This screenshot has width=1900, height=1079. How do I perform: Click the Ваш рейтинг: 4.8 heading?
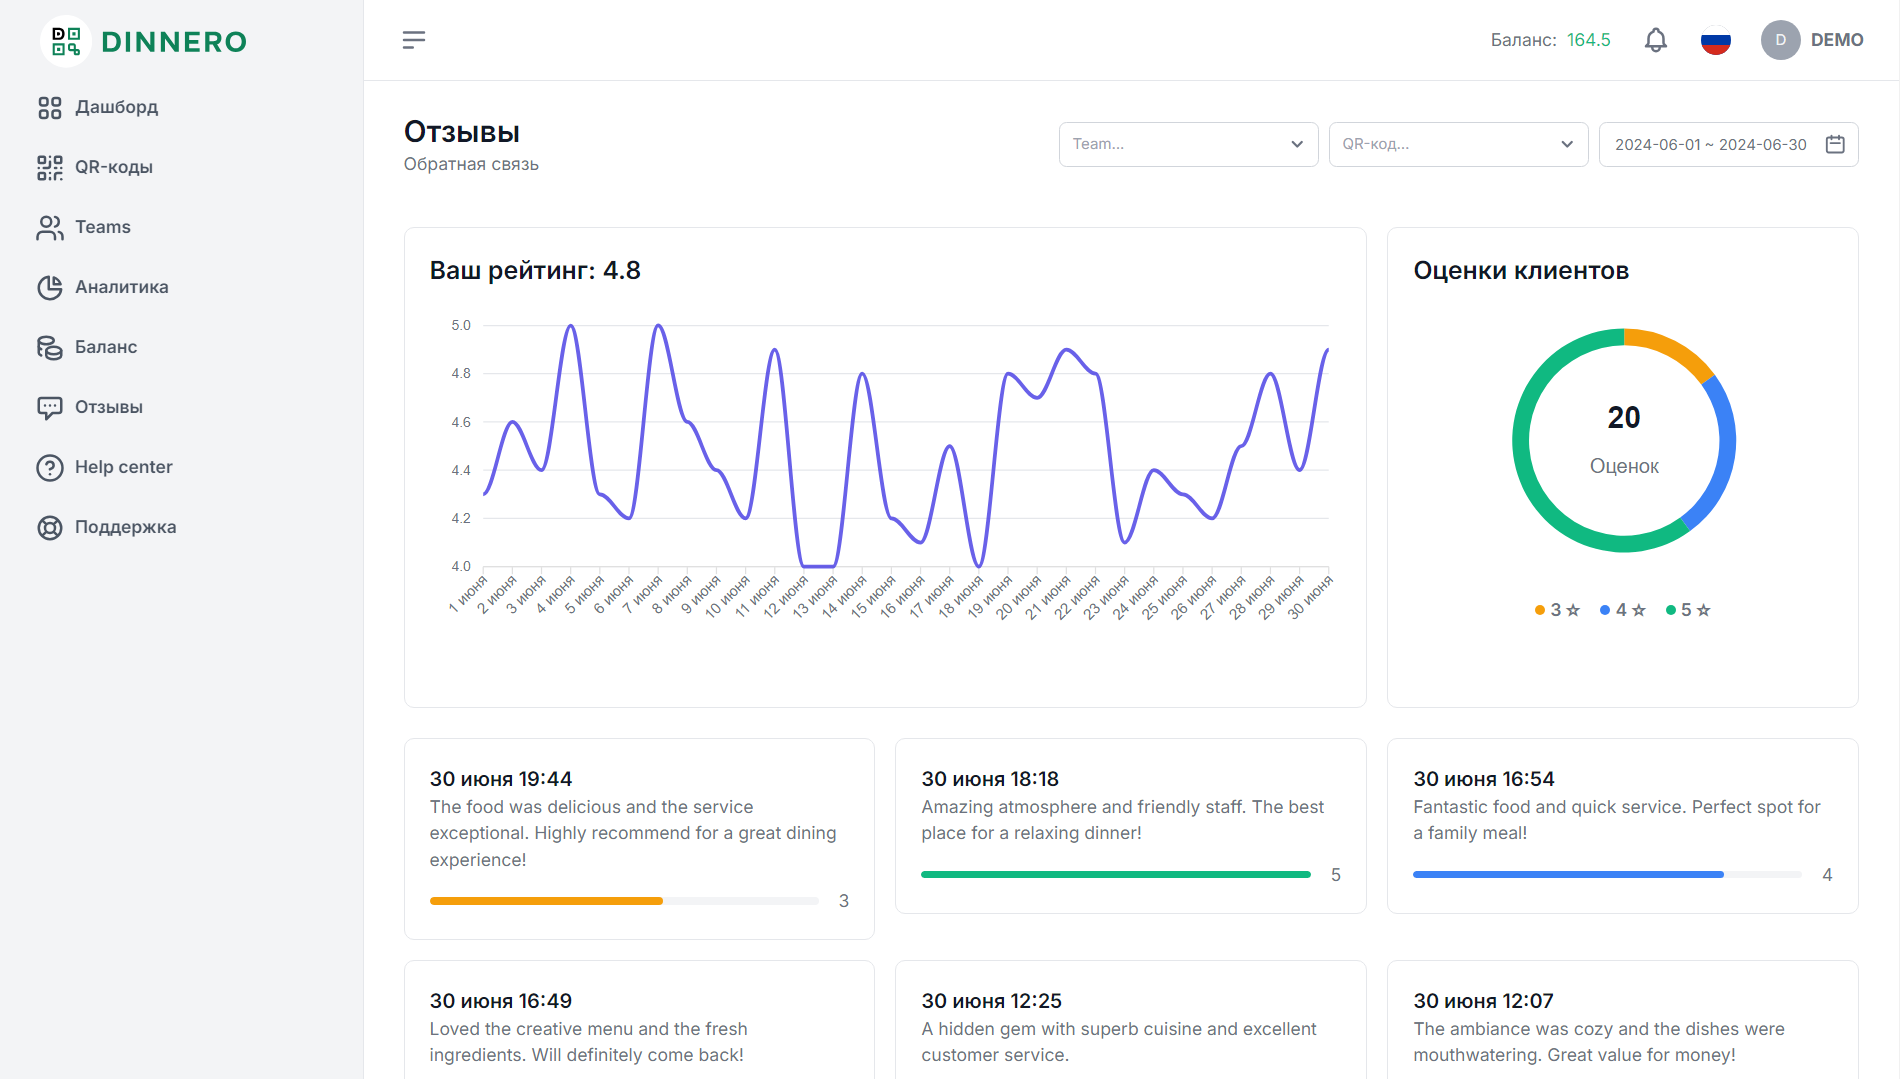point(535,271)
